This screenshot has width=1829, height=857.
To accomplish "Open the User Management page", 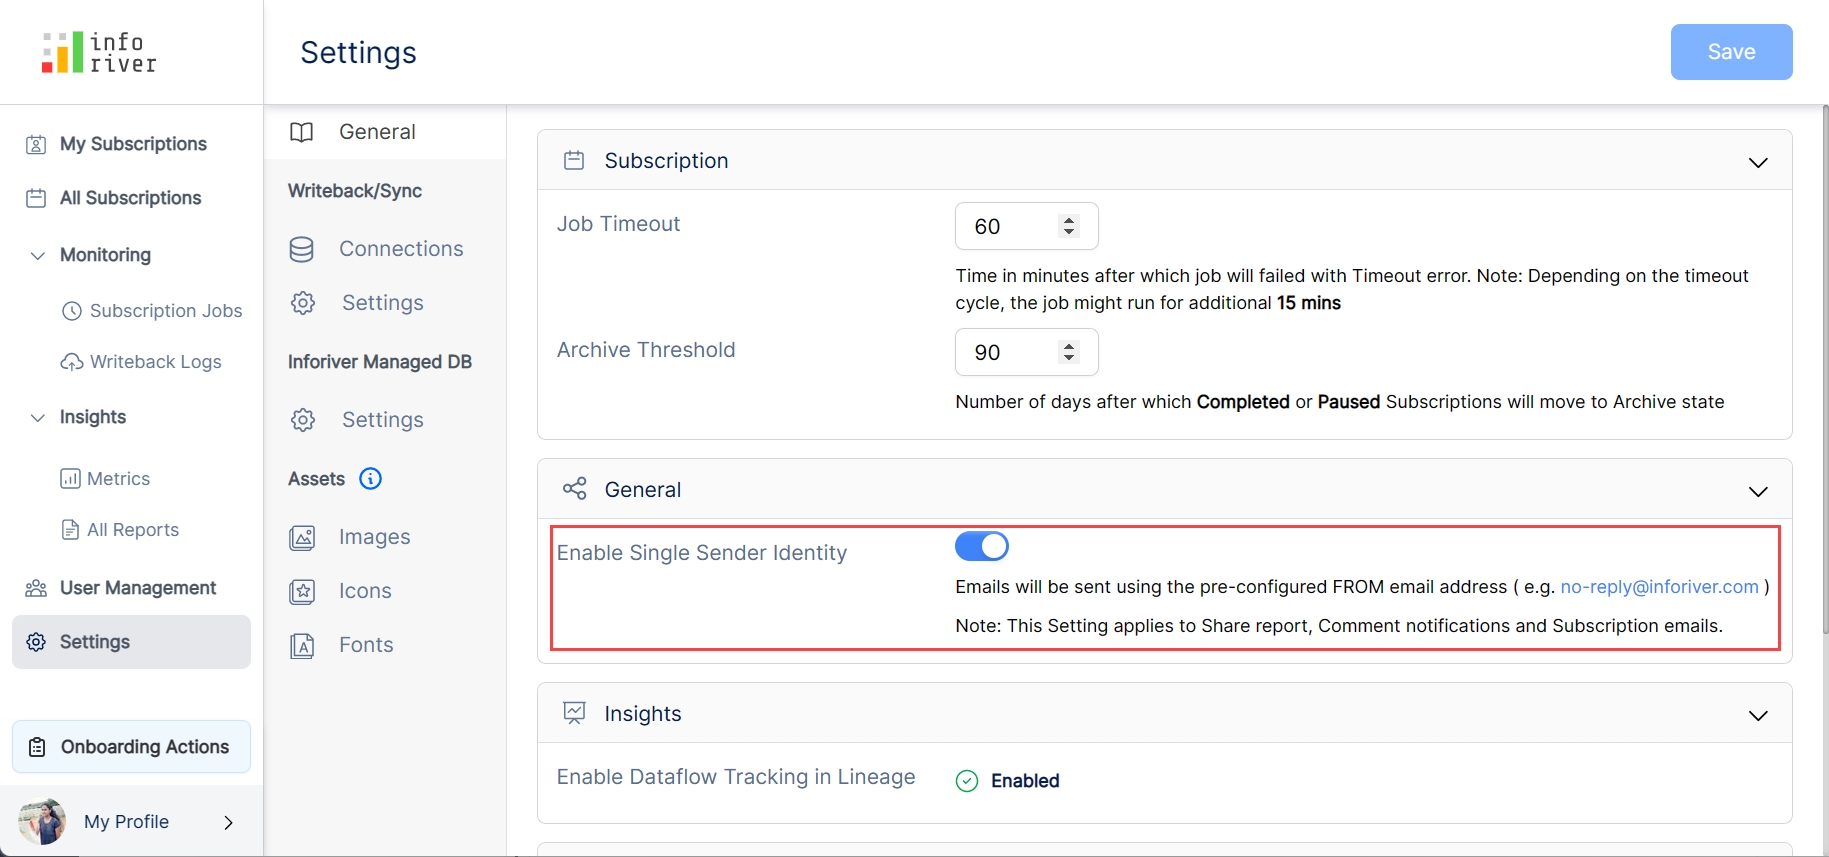I will tap(137, 588).
